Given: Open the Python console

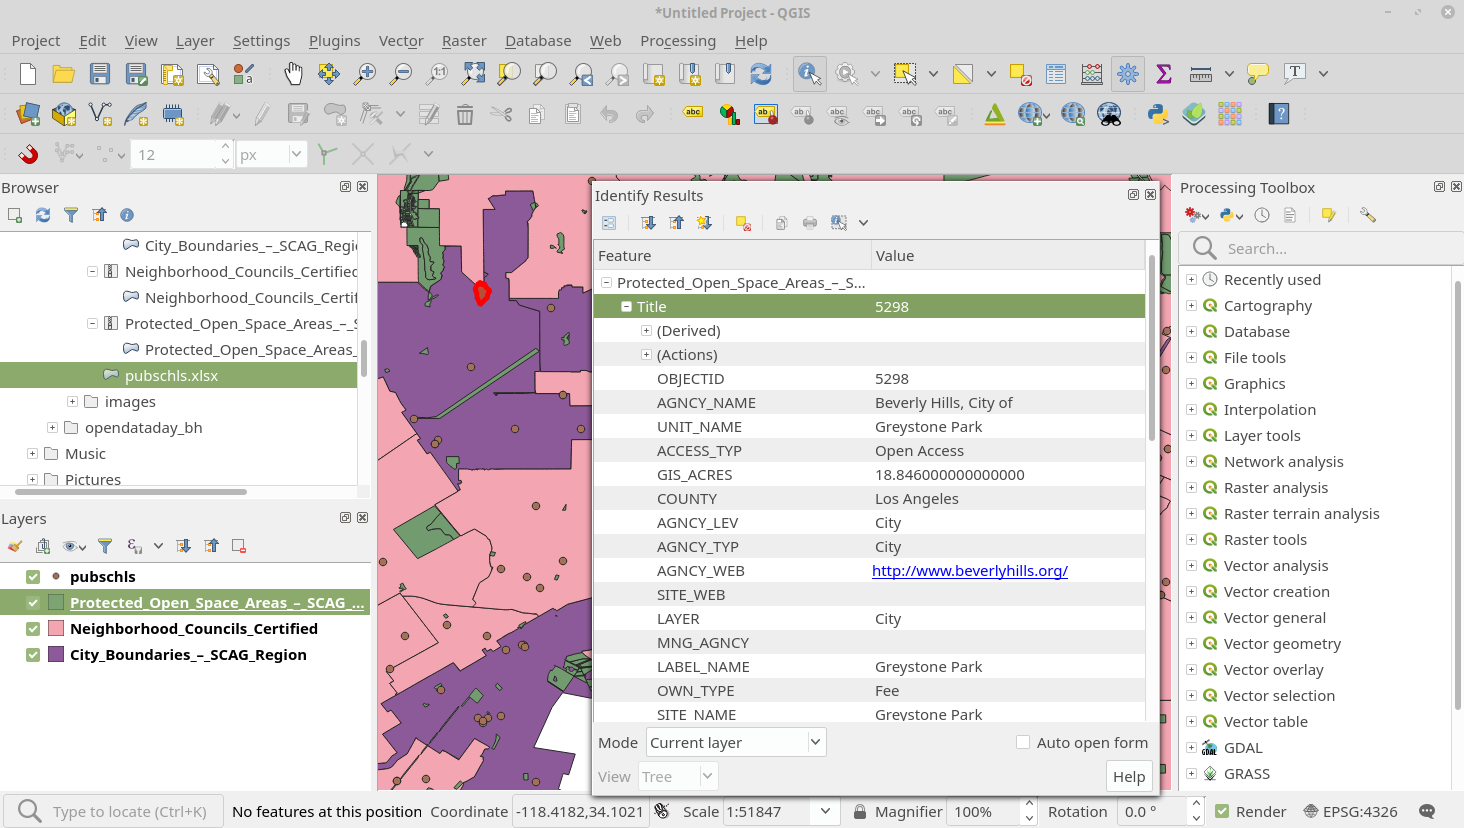Looking at the screenshot, I should 1158,114.
